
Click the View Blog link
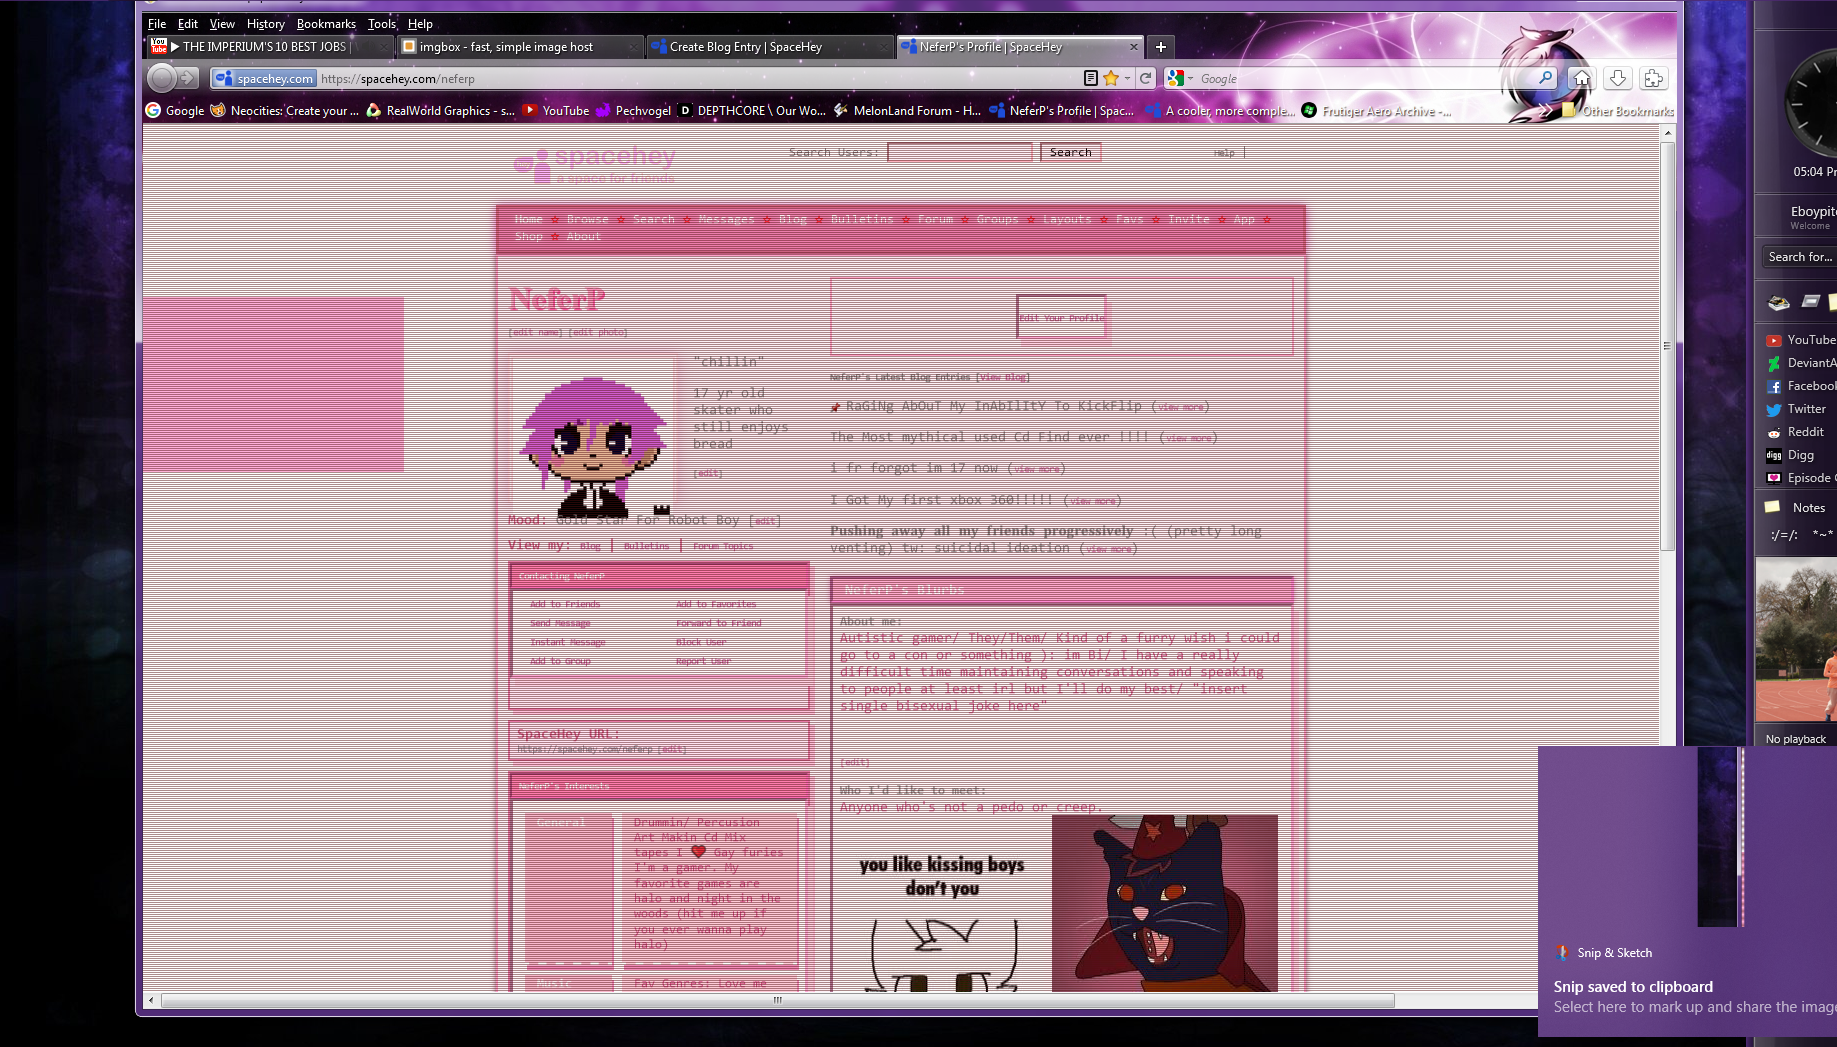pos(1003,377)
